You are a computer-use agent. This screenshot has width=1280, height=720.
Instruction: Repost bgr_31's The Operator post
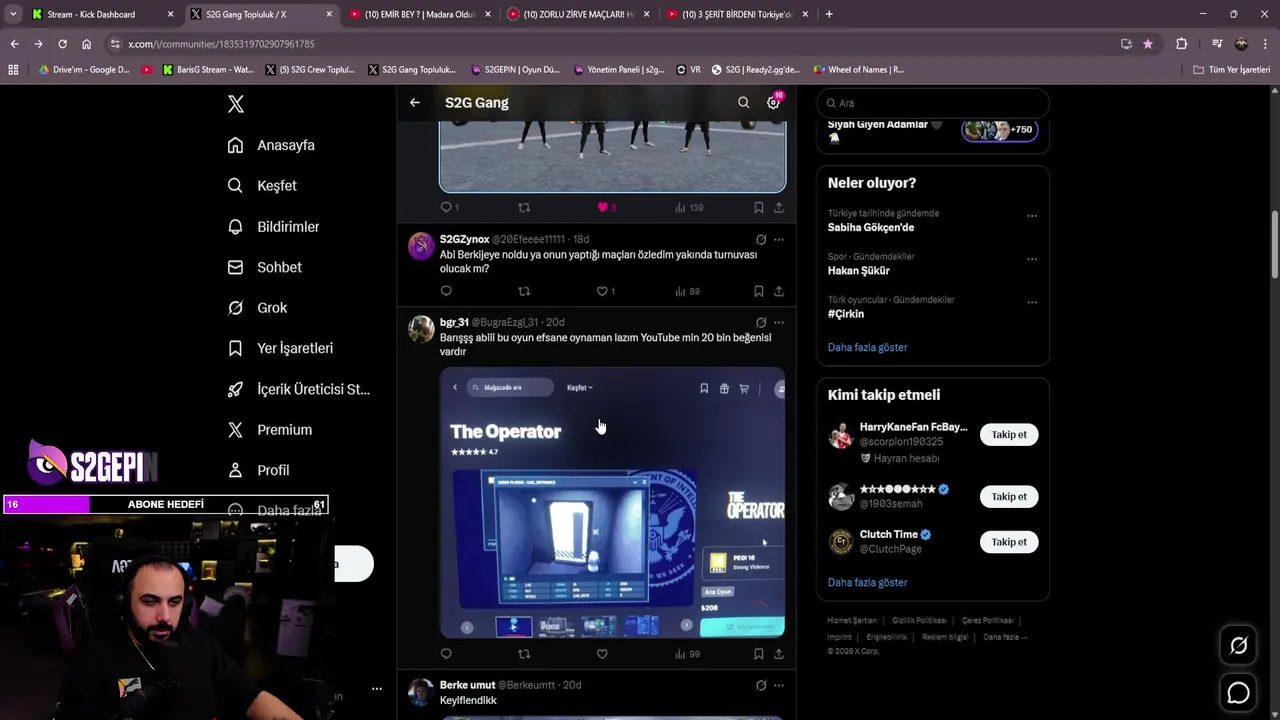pyautogui.click(x=524, y=654)
